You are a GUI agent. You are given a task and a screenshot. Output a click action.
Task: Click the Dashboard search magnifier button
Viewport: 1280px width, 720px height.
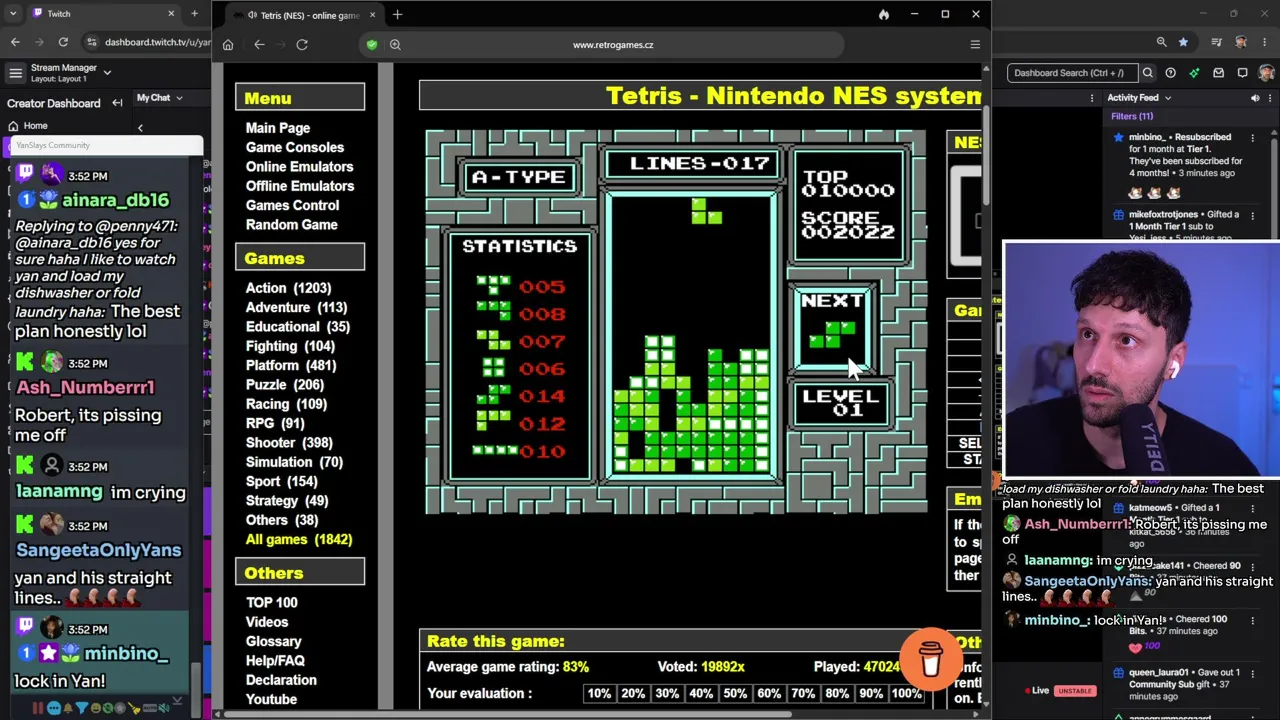[x=1148, y=73]
